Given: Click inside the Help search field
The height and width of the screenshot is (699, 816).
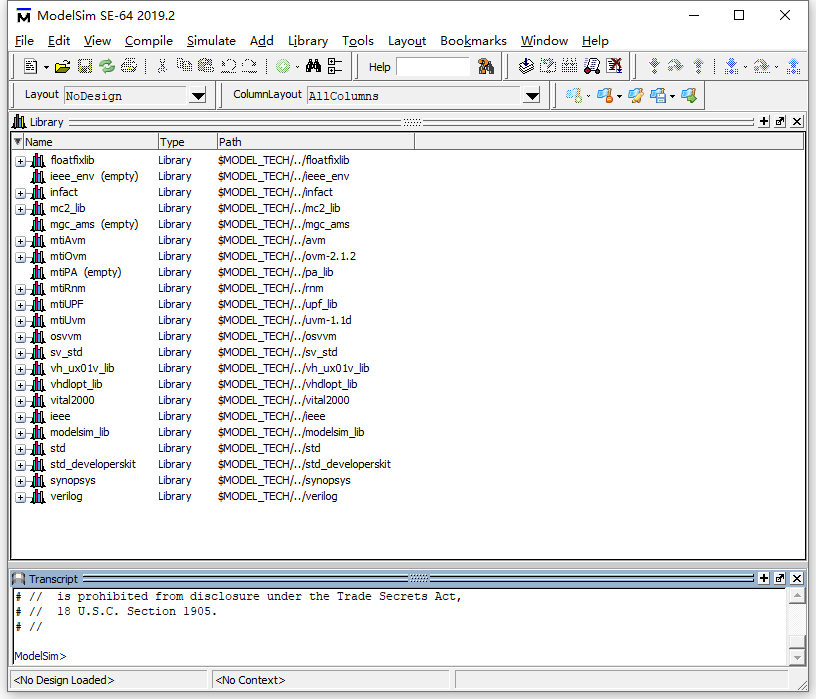Looking at the screenshot, I should click(432, 67).
